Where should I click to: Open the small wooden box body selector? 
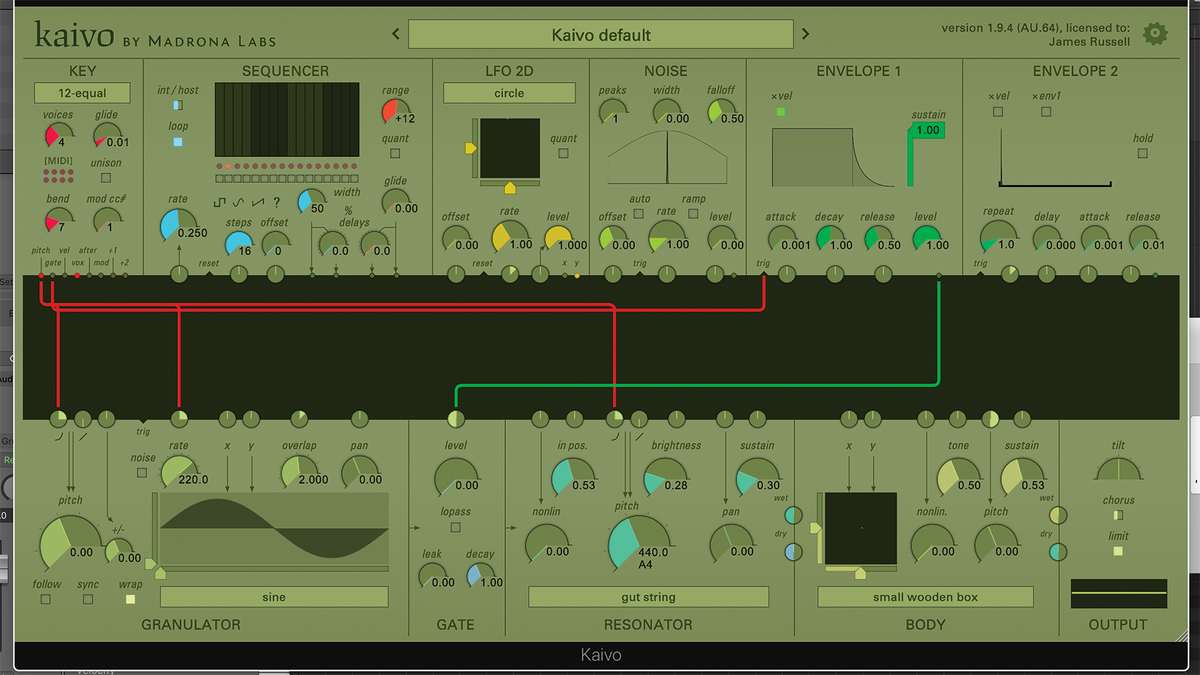click(x=924, y=596)
